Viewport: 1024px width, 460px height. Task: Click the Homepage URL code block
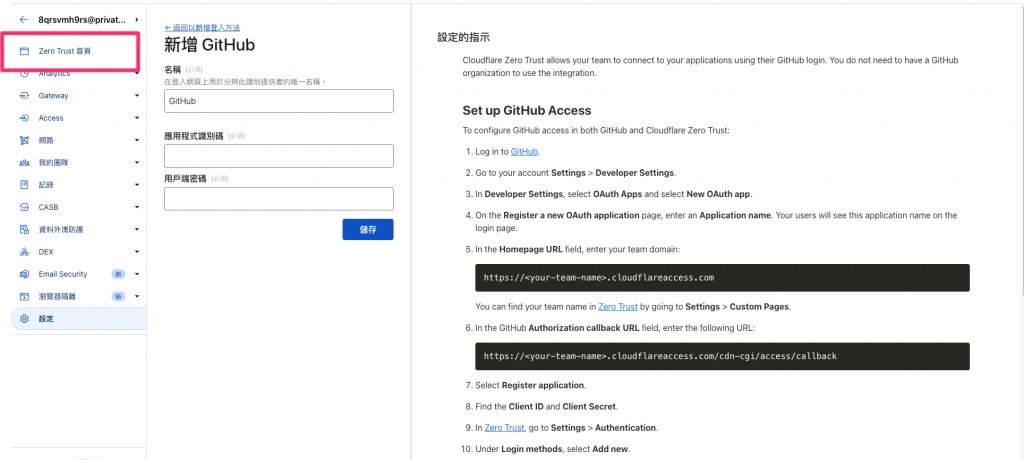[722, 278]
